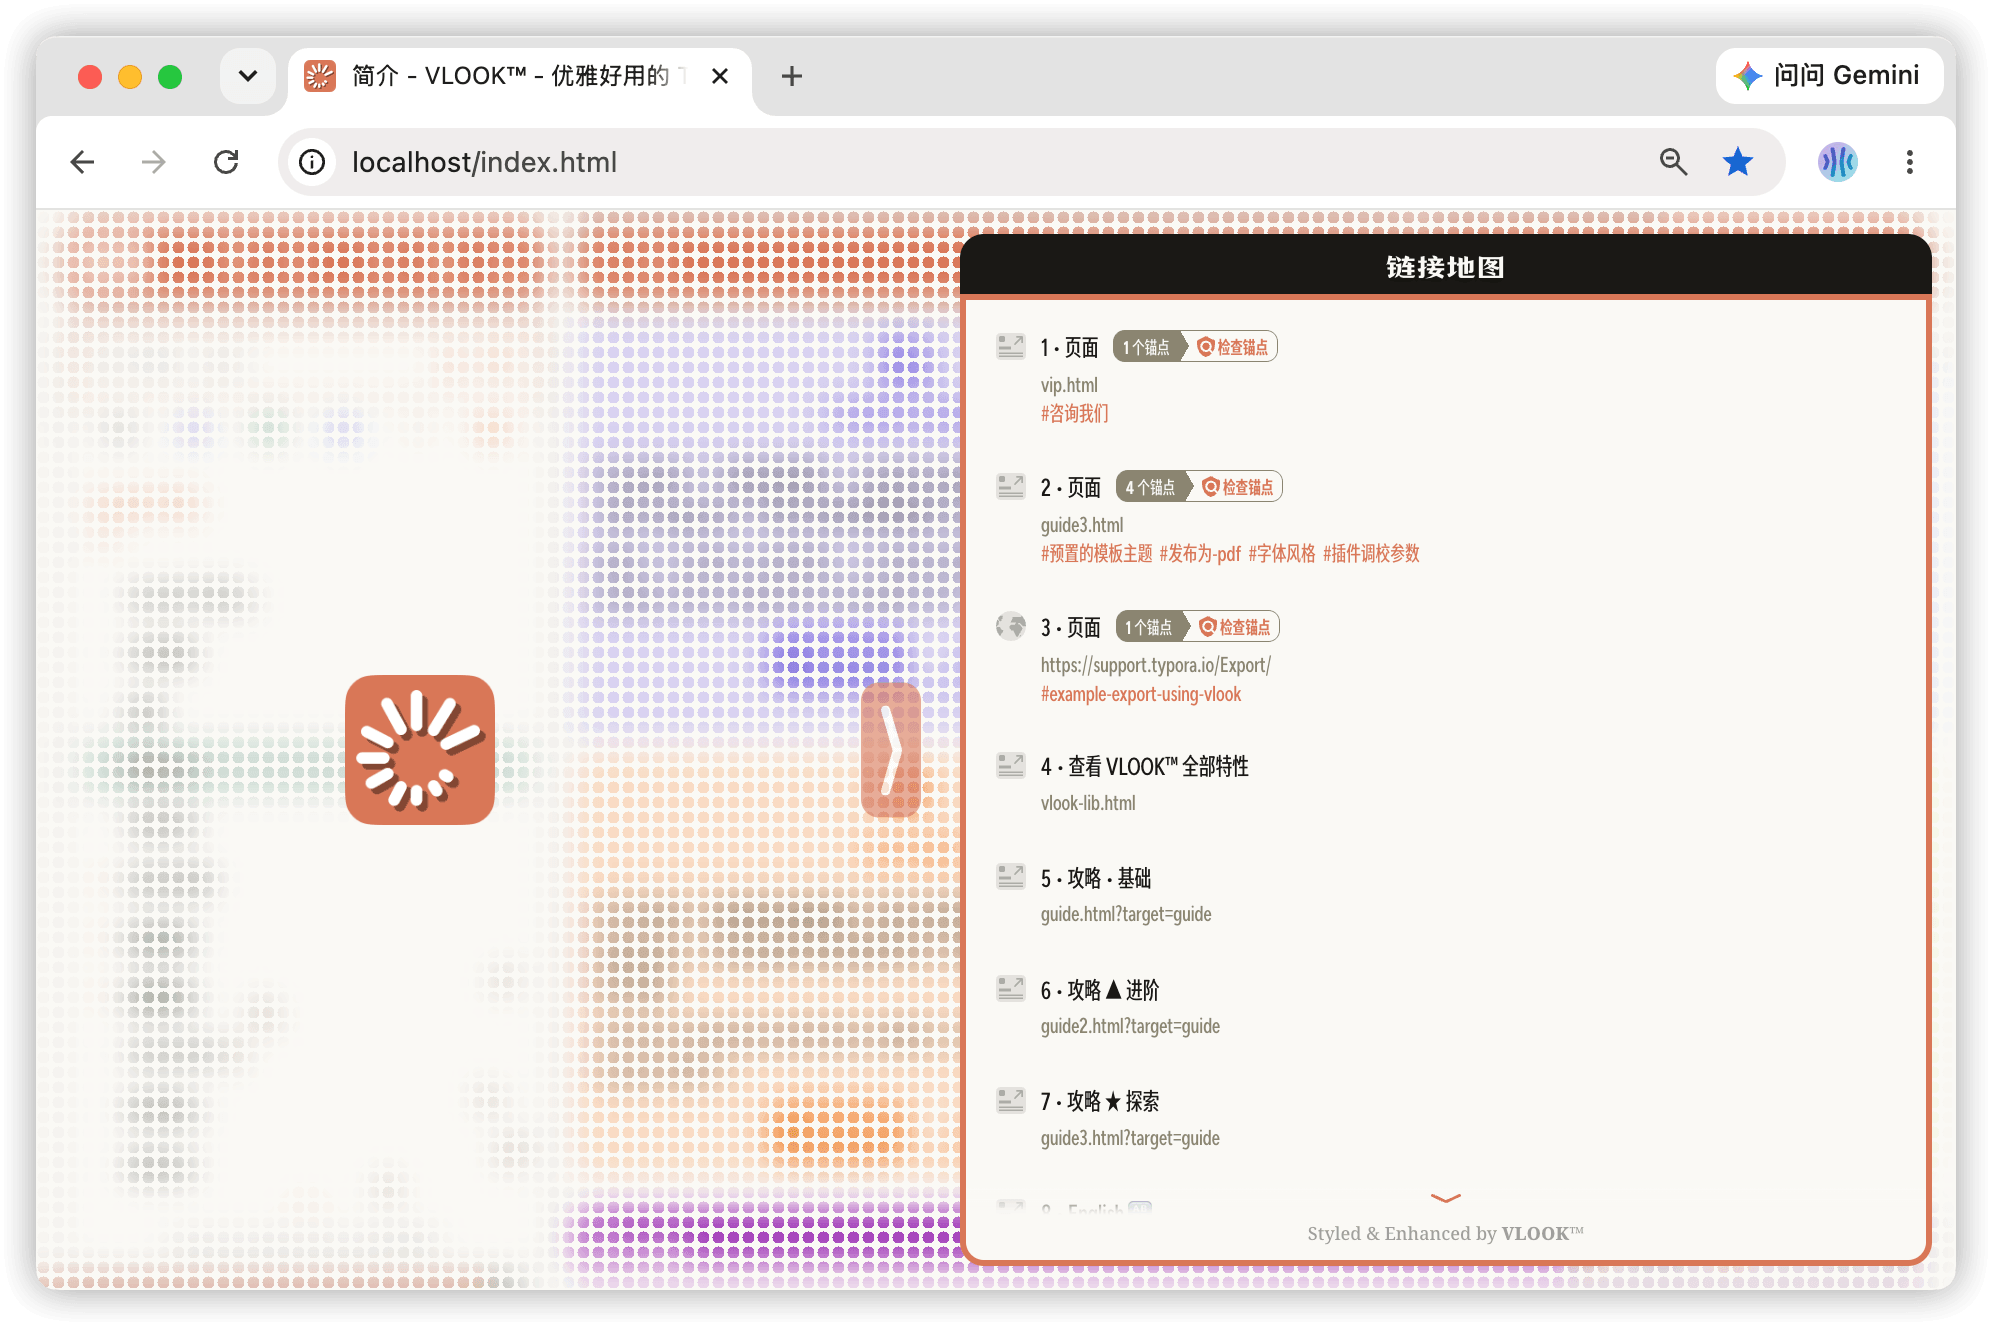Open the 5 · 攻略 · 基础 entry

coord(1096,878)
